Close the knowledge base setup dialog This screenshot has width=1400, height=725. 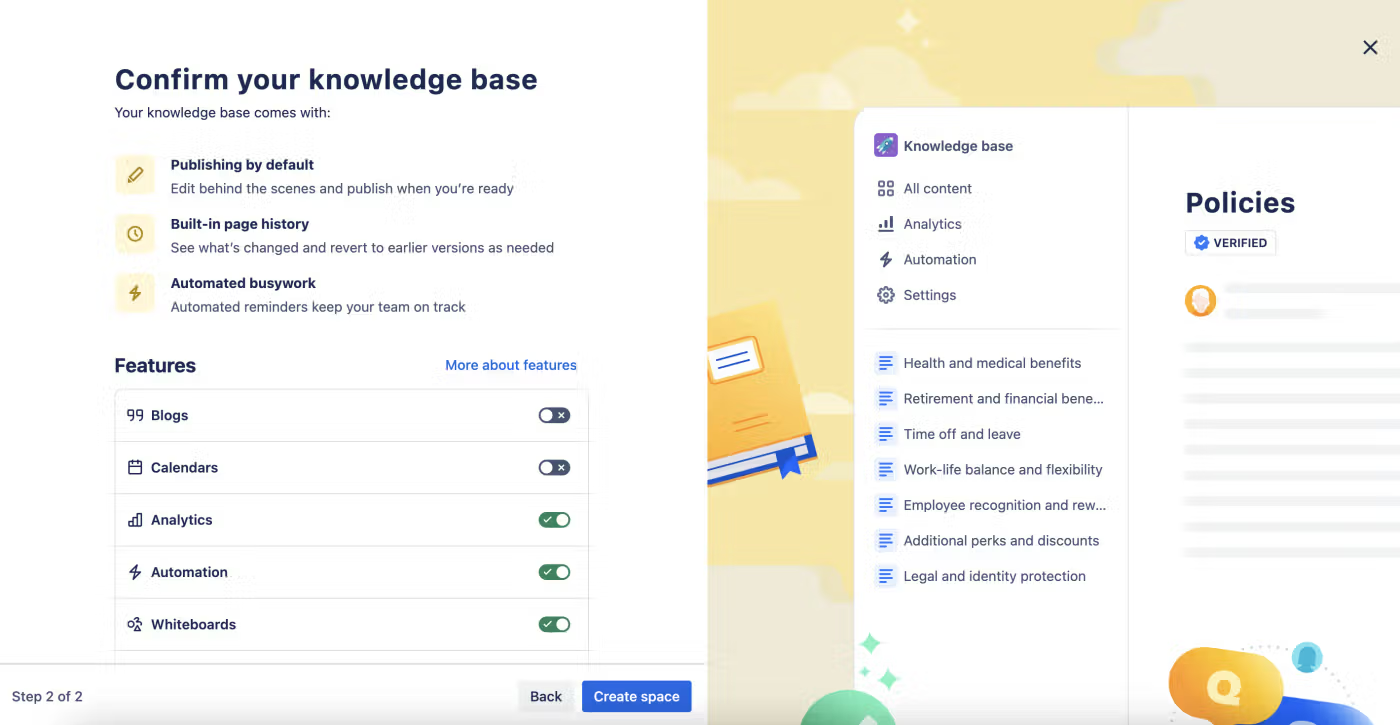(x=1370, y=47)
